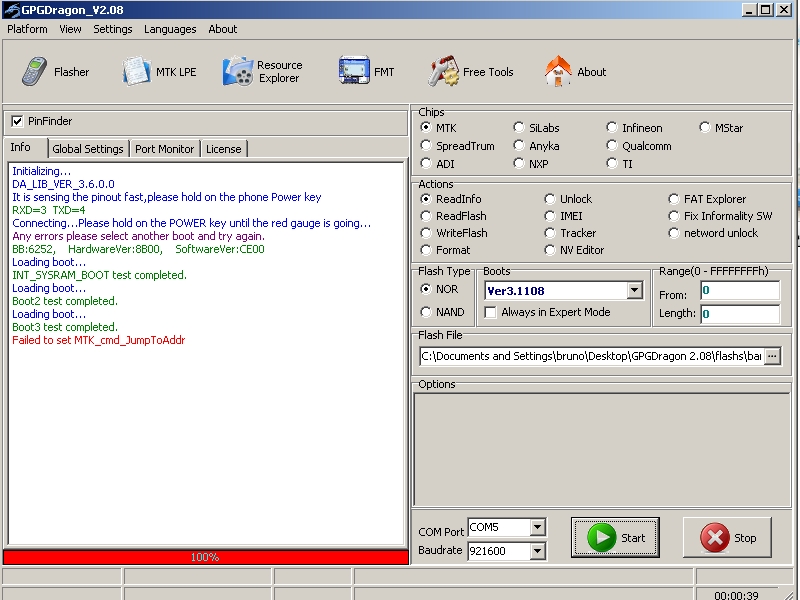Open the Settings menu
This screenshot has height=600, width=800.
(x=113, y=29)
